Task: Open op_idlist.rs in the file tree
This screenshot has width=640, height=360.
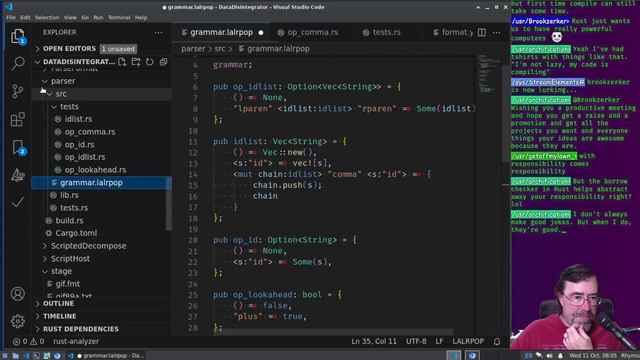Action: click(x=85, y=157)
